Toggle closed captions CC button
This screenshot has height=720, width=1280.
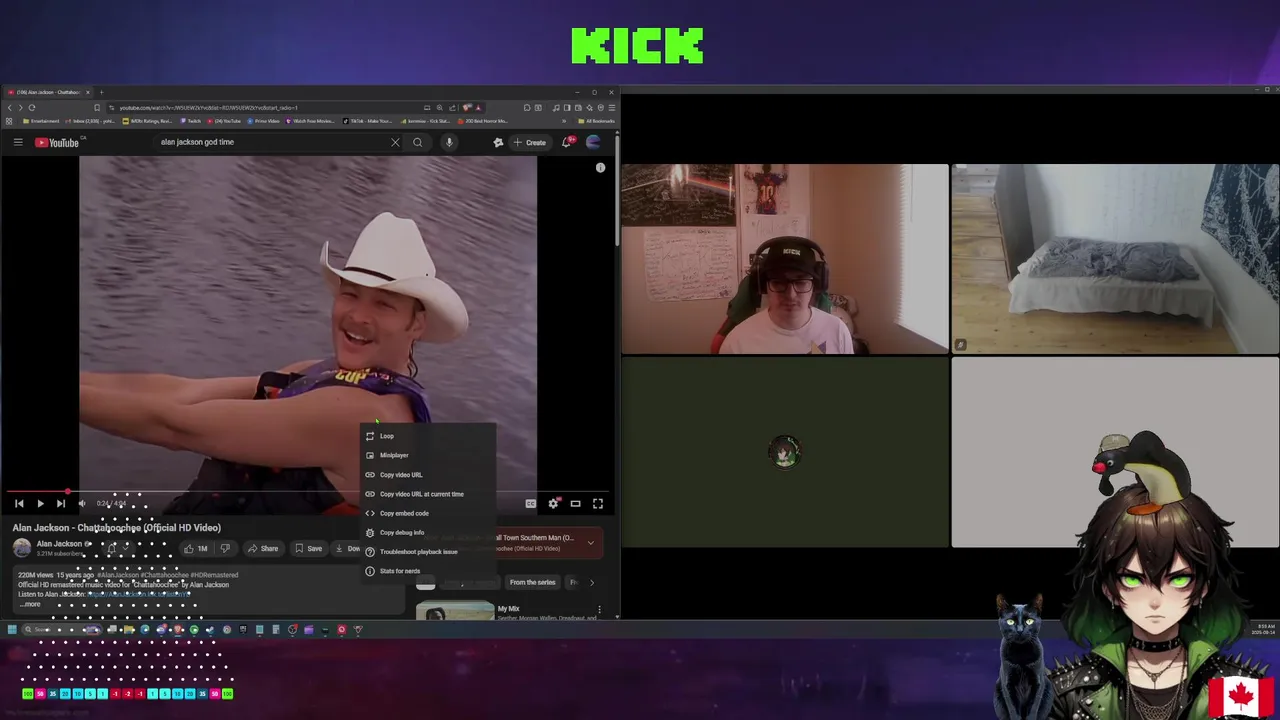[531, 504]
